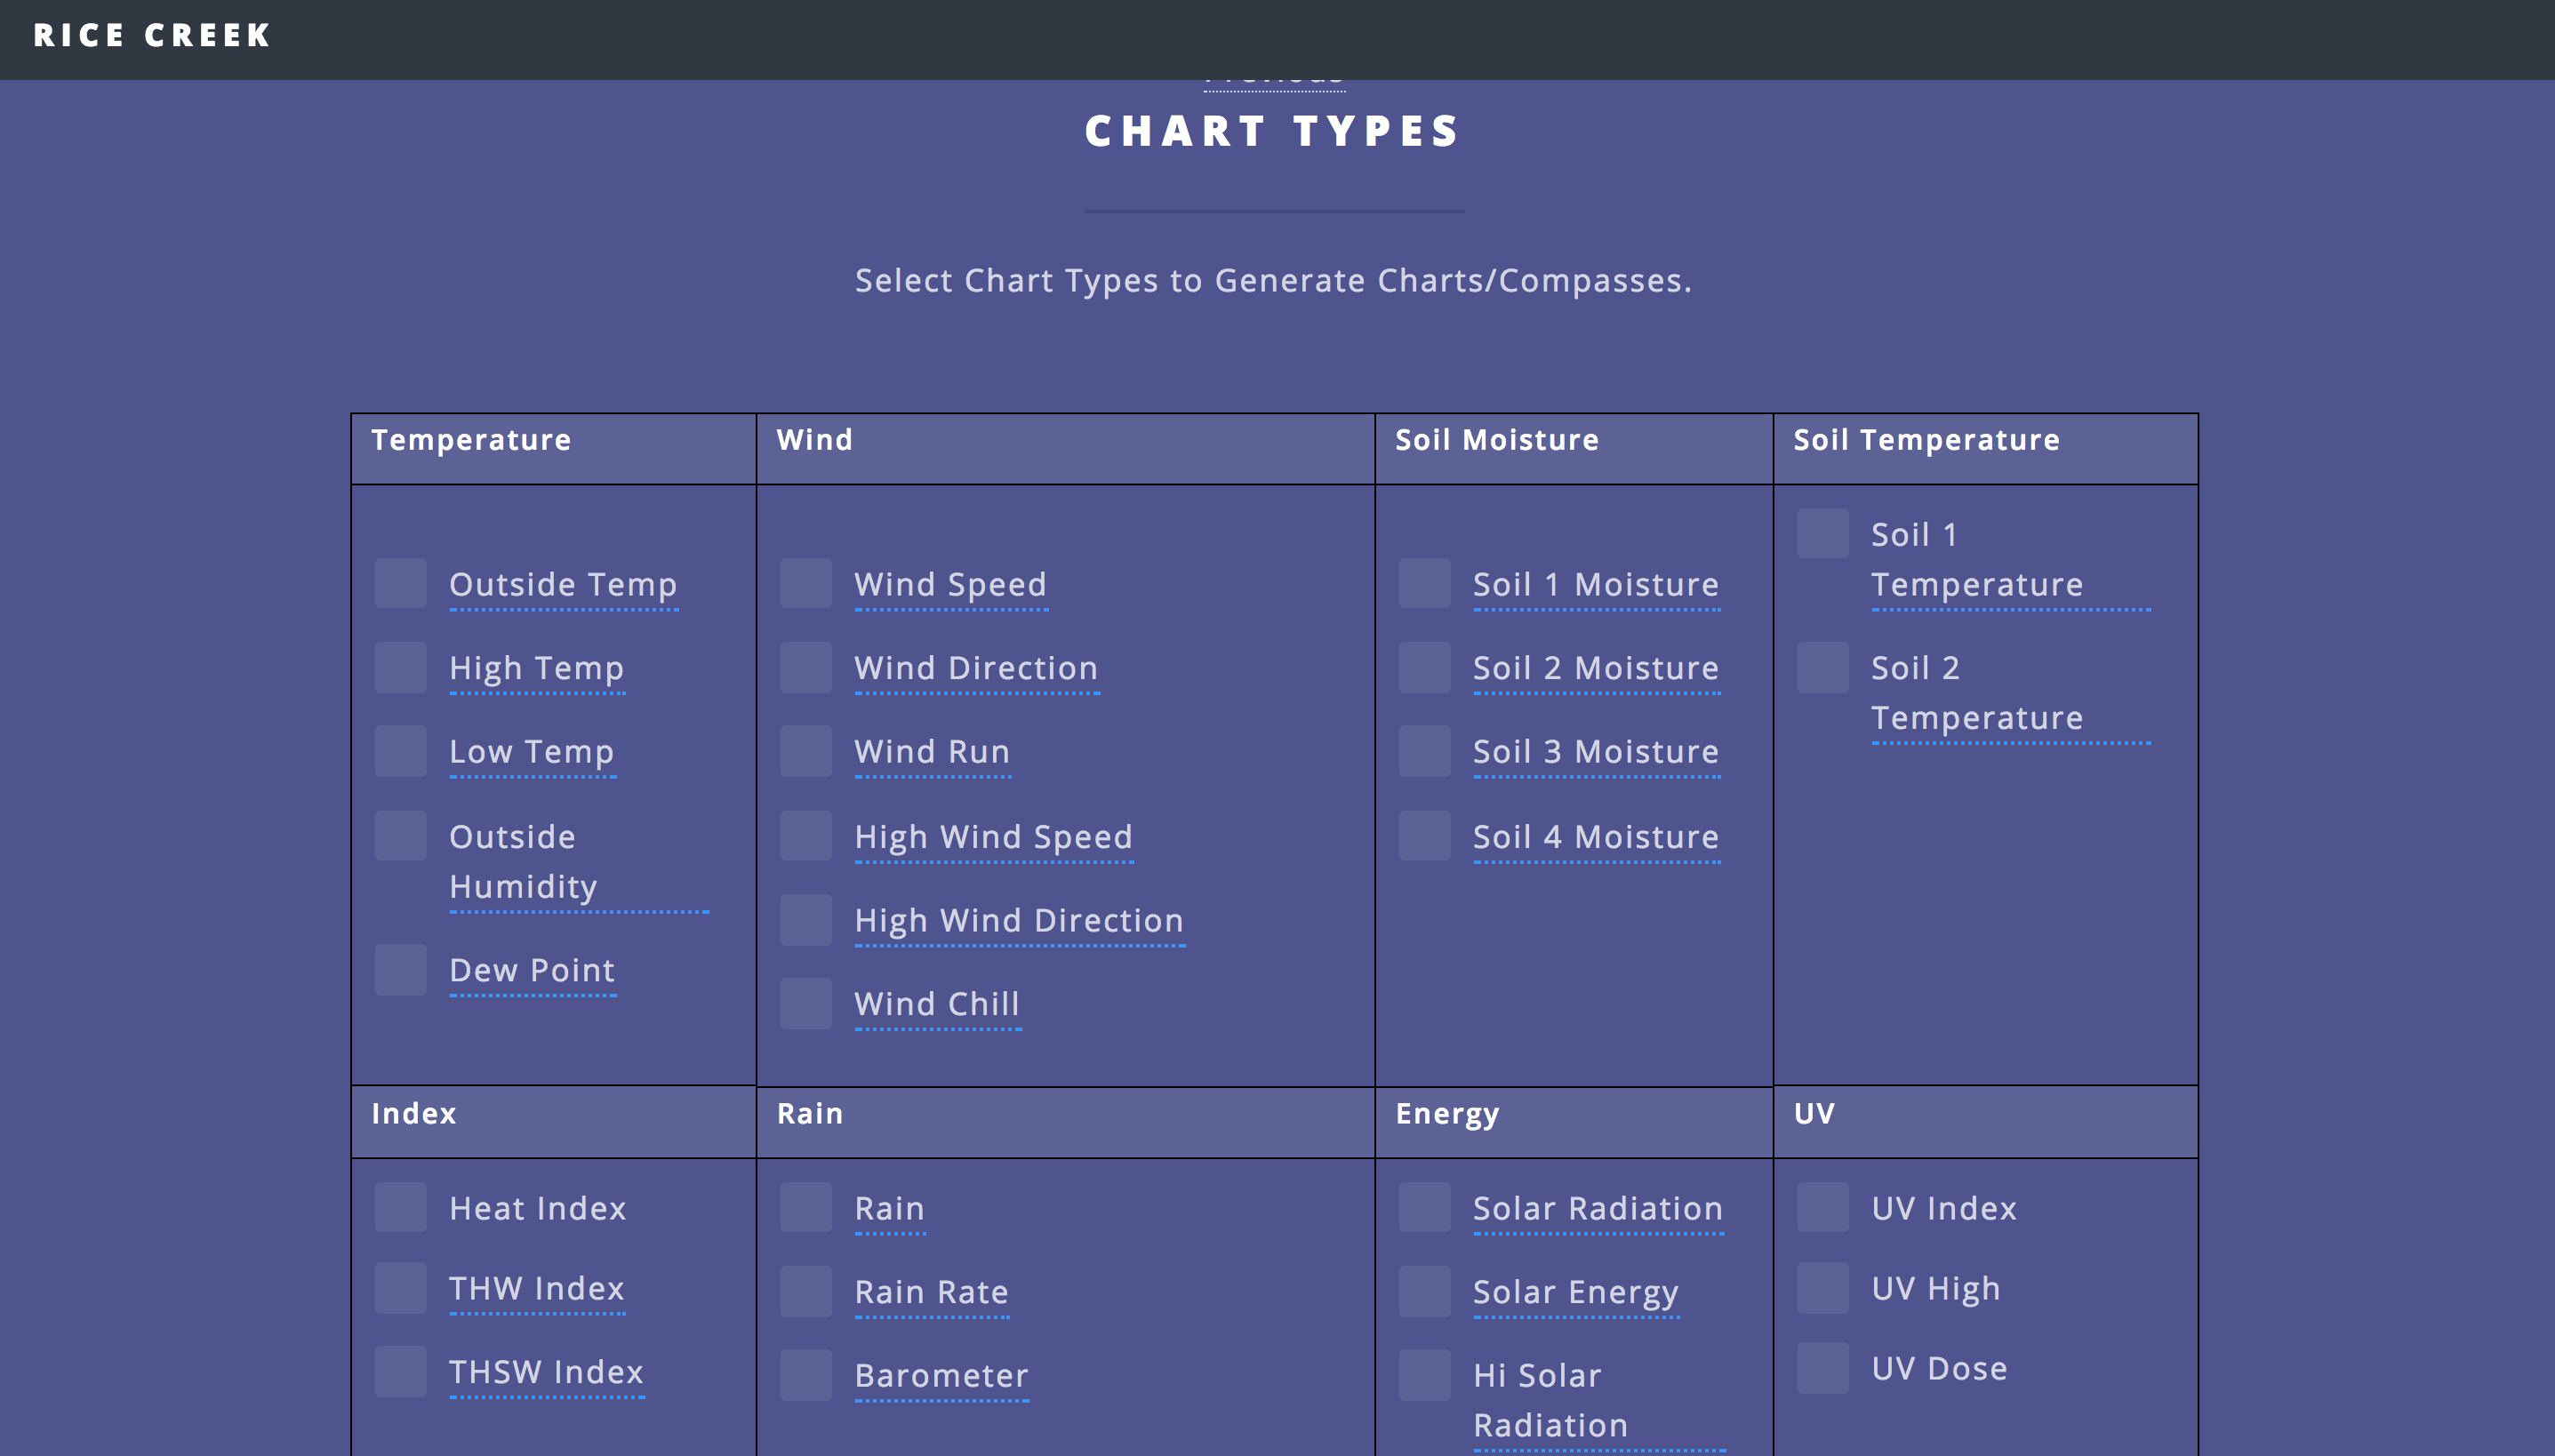Check the Rain Rate checkbox

pyautogui.click(x=805, y=1291)
